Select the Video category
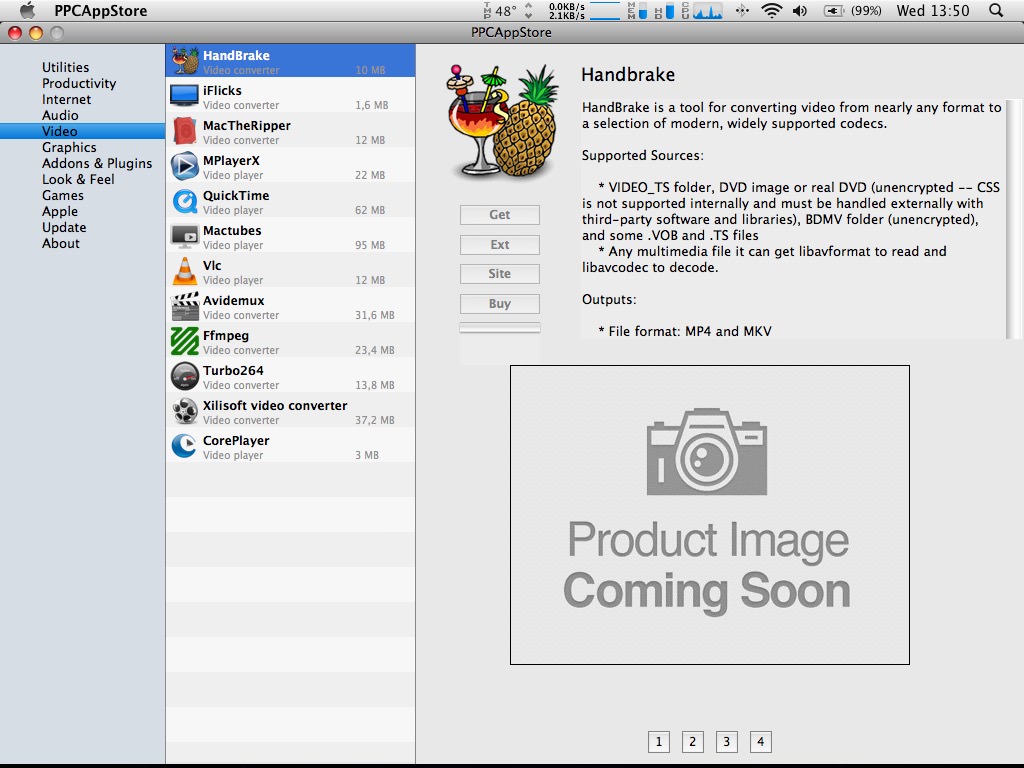1024x768 pixels. coord(82,131)
